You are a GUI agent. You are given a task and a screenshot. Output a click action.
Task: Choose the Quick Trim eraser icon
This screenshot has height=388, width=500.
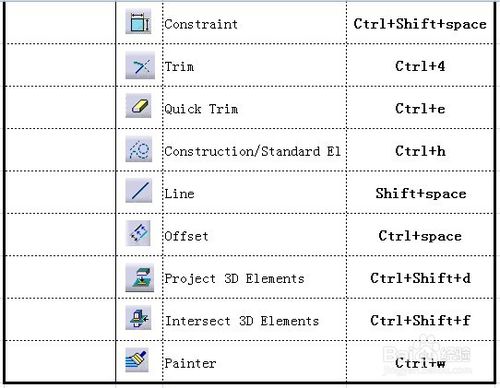coord(138,106)
